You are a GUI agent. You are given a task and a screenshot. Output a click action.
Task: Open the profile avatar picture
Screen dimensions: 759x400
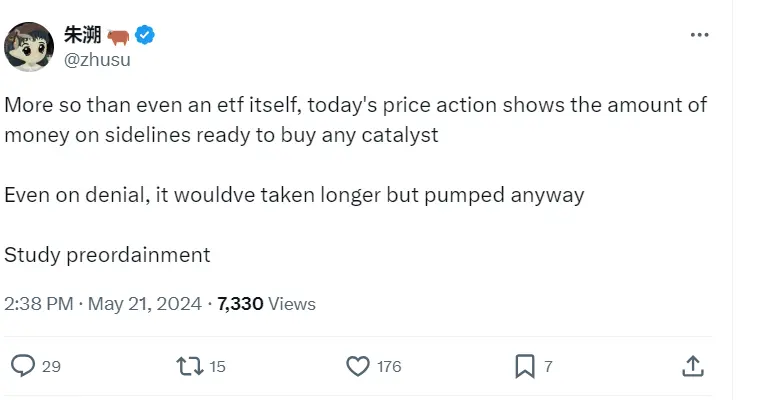coord(29,46)
